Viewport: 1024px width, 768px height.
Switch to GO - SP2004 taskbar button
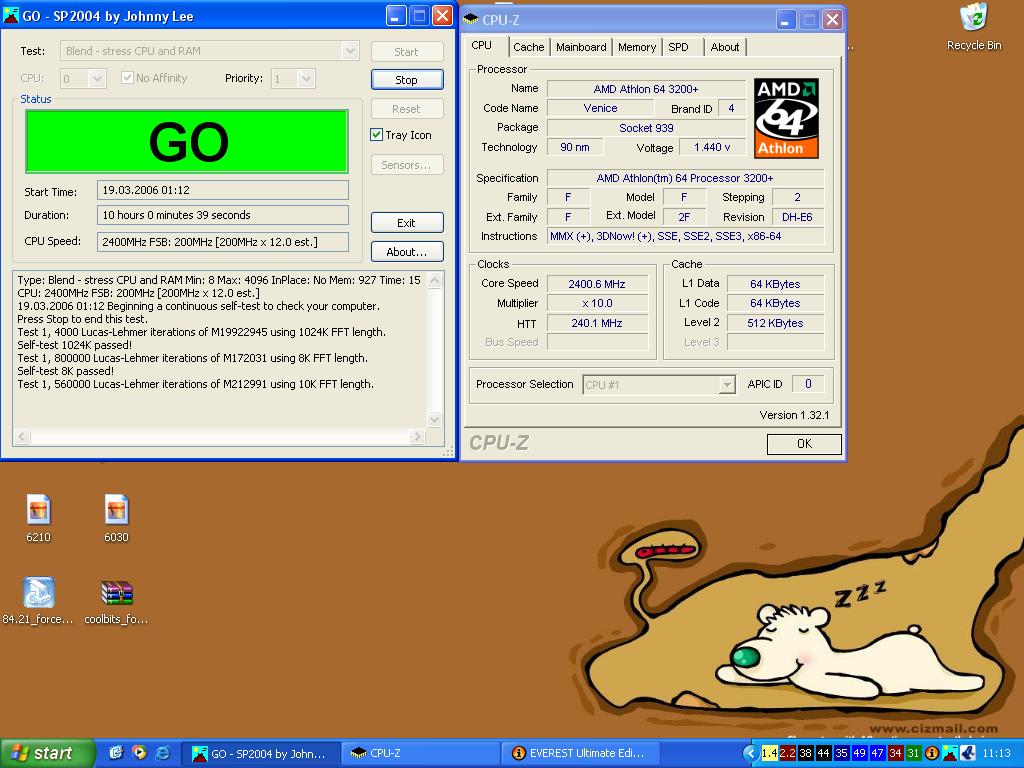260,754
